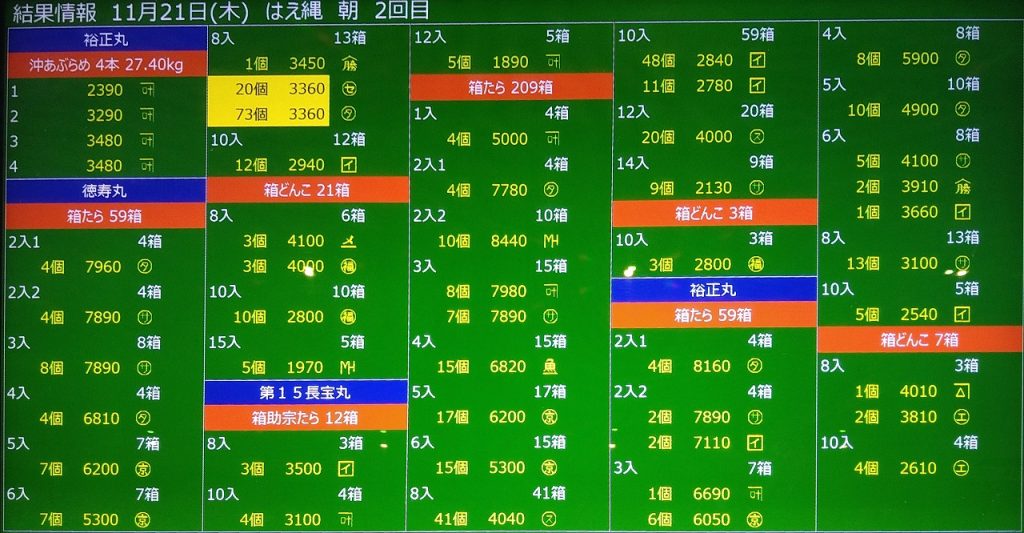Click the 沖あぶらめ 4本 27.40kg banner

tap(106, 65)
